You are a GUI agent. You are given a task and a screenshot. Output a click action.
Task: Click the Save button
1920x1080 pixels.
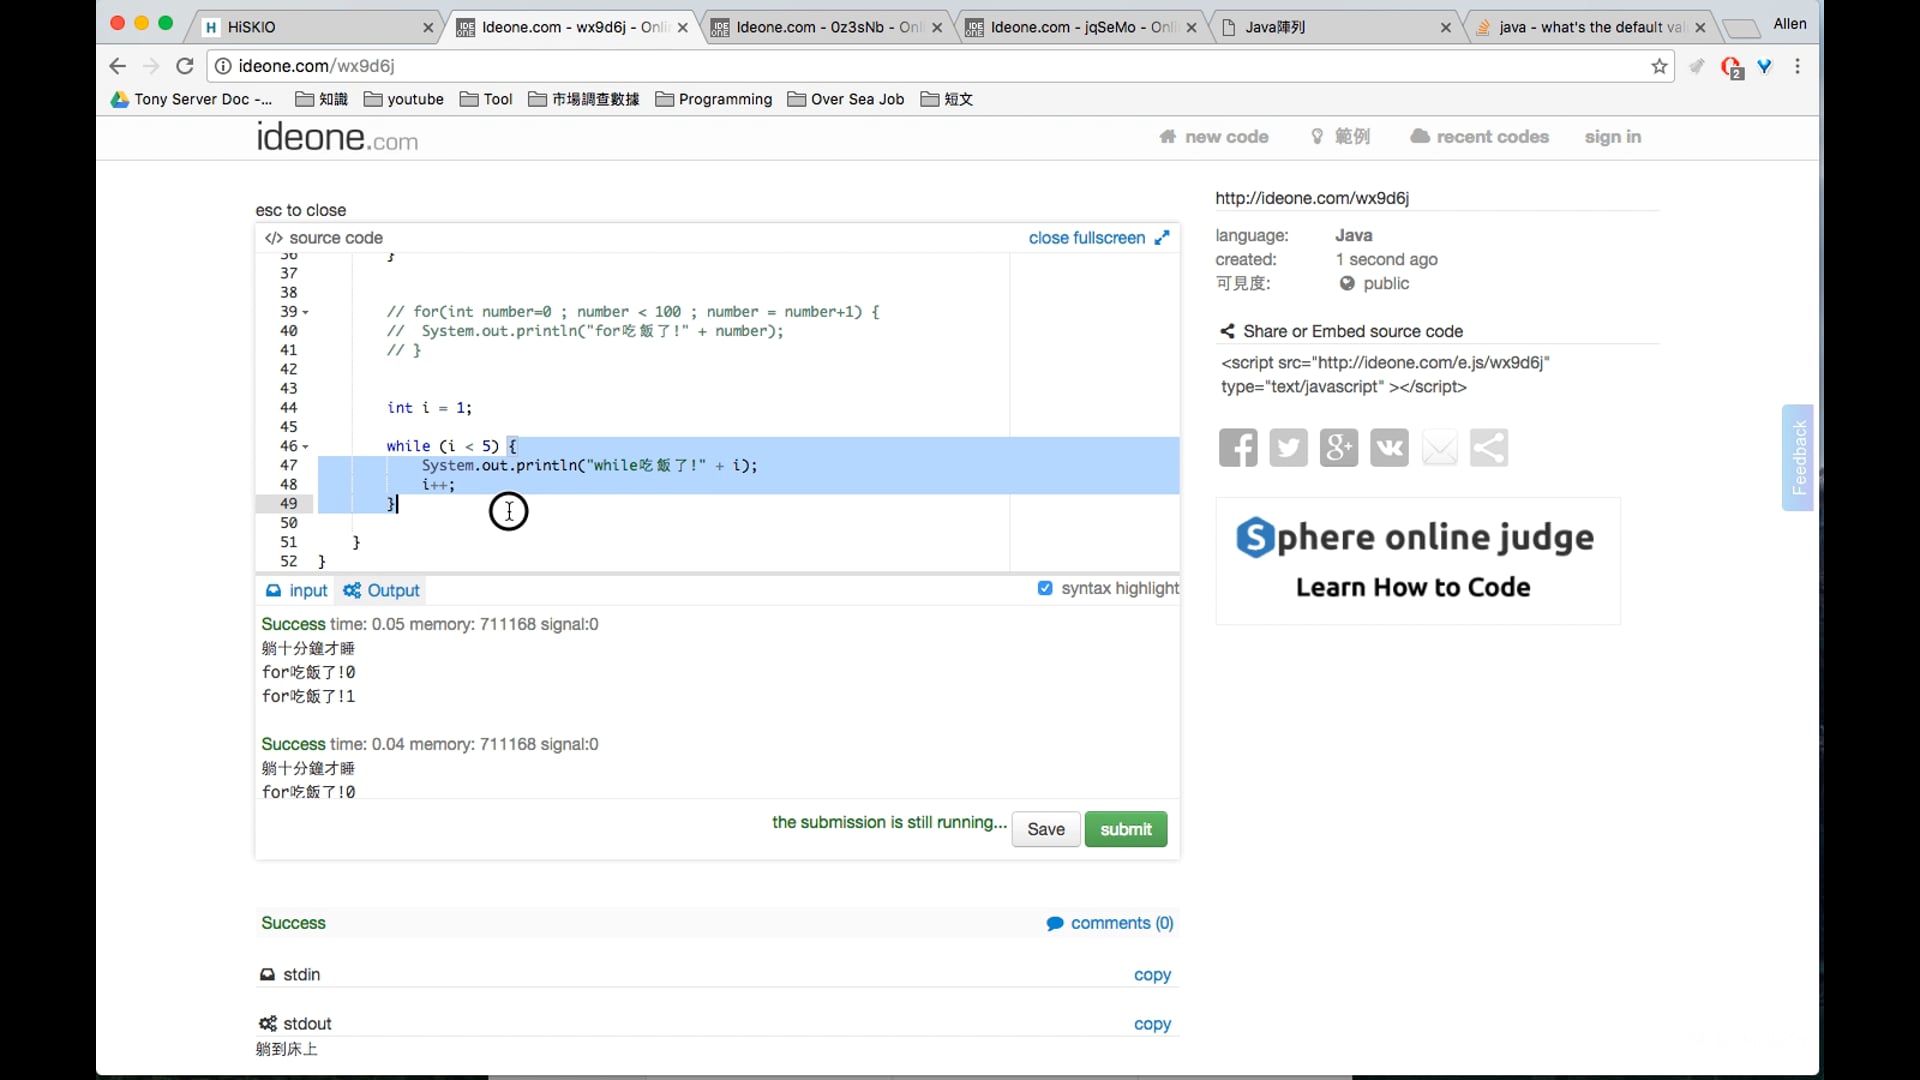click(1045, 829)
